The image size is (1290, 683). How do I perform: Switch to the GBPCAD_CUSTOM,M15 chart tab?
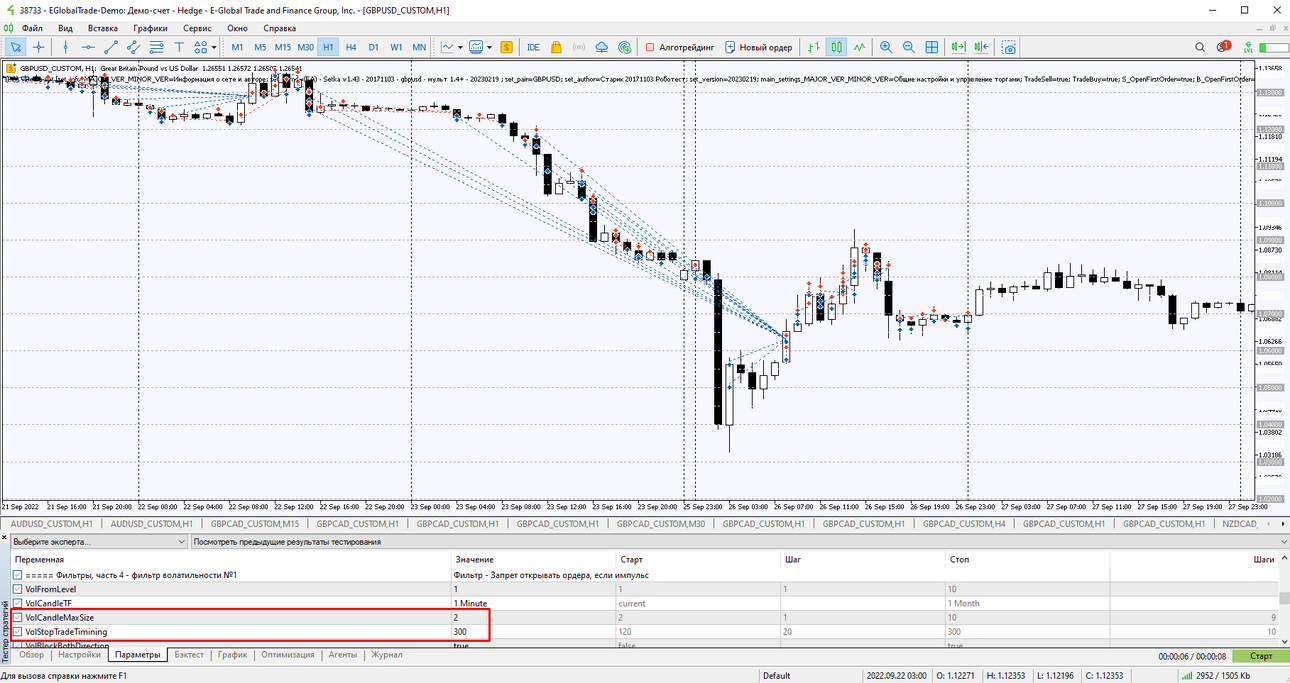click(256, 523)
